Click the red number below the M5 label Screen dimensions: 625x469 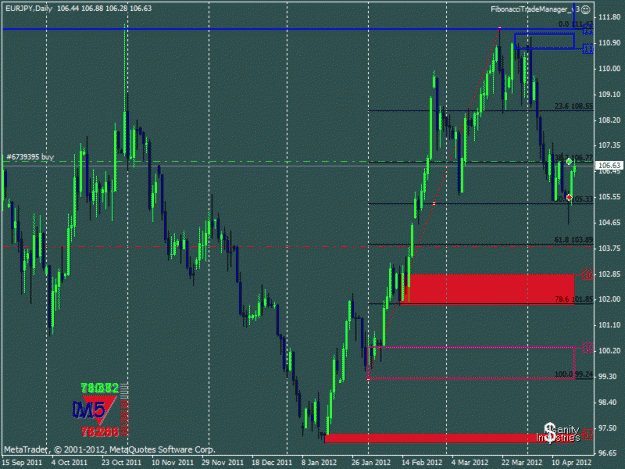click(x=100, y=432)
